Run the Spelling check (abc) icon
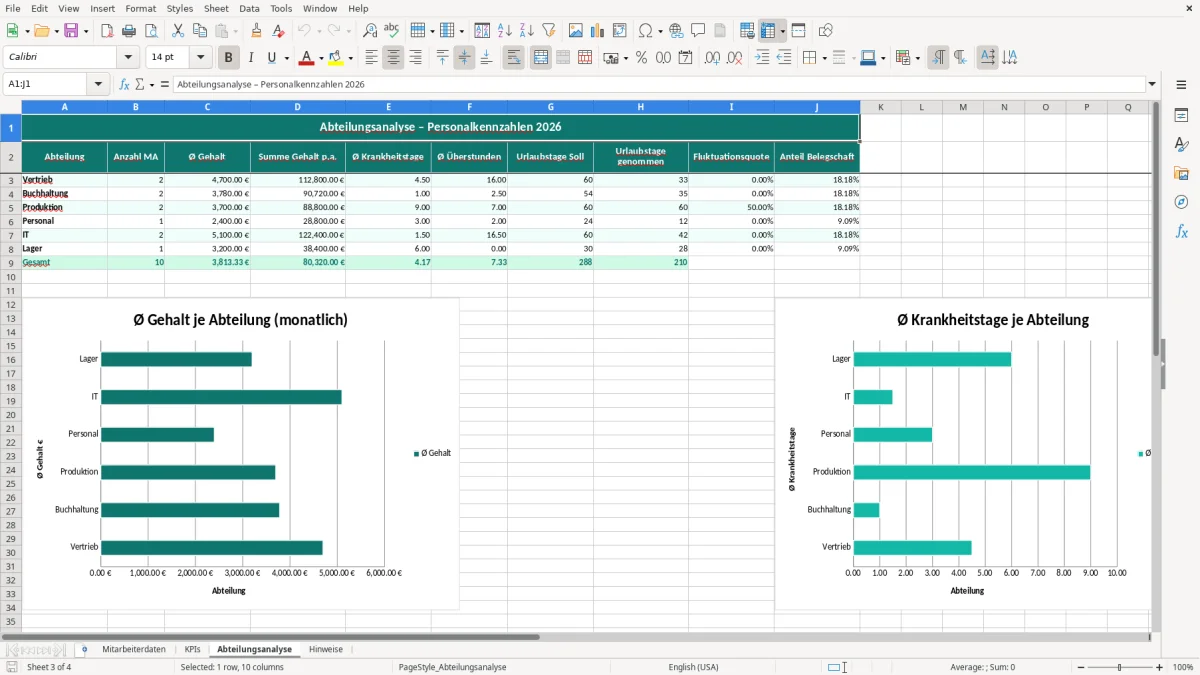This screenshot has width=1200, height=675. click(392, 31)
